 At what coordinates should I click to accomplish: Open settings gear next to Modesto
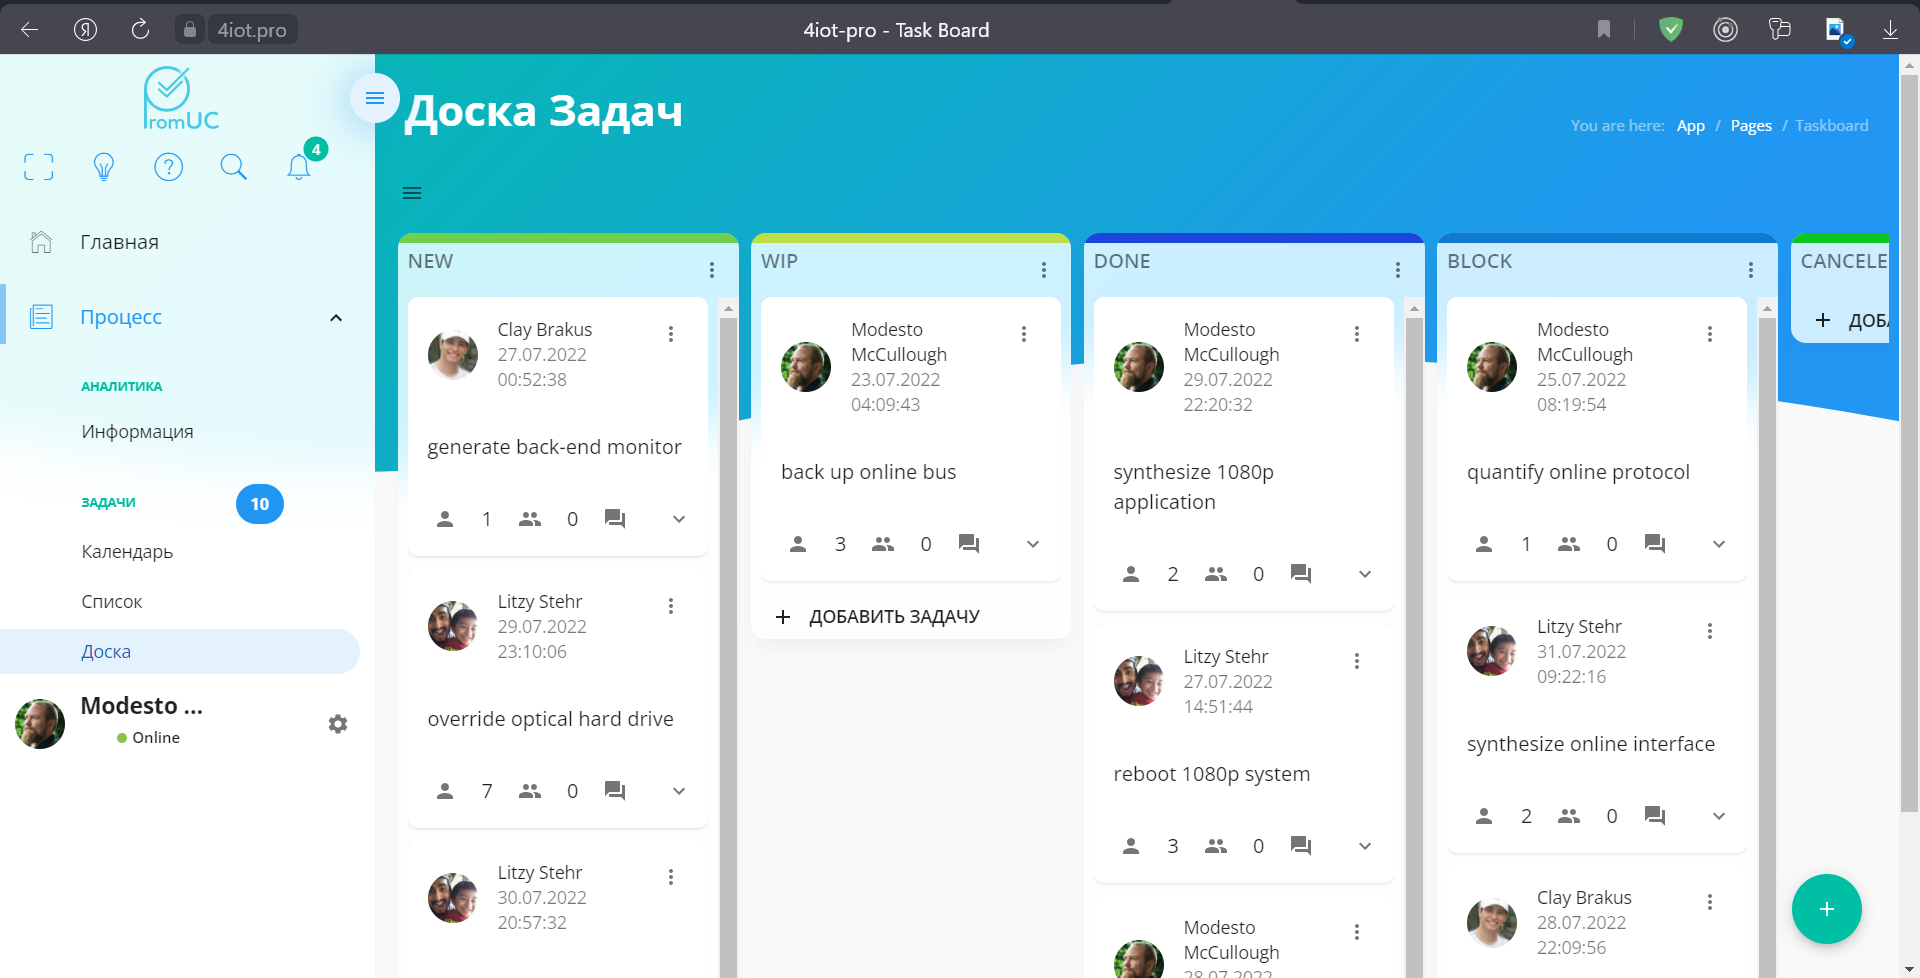pyautogui.click(x=338, y=723)
